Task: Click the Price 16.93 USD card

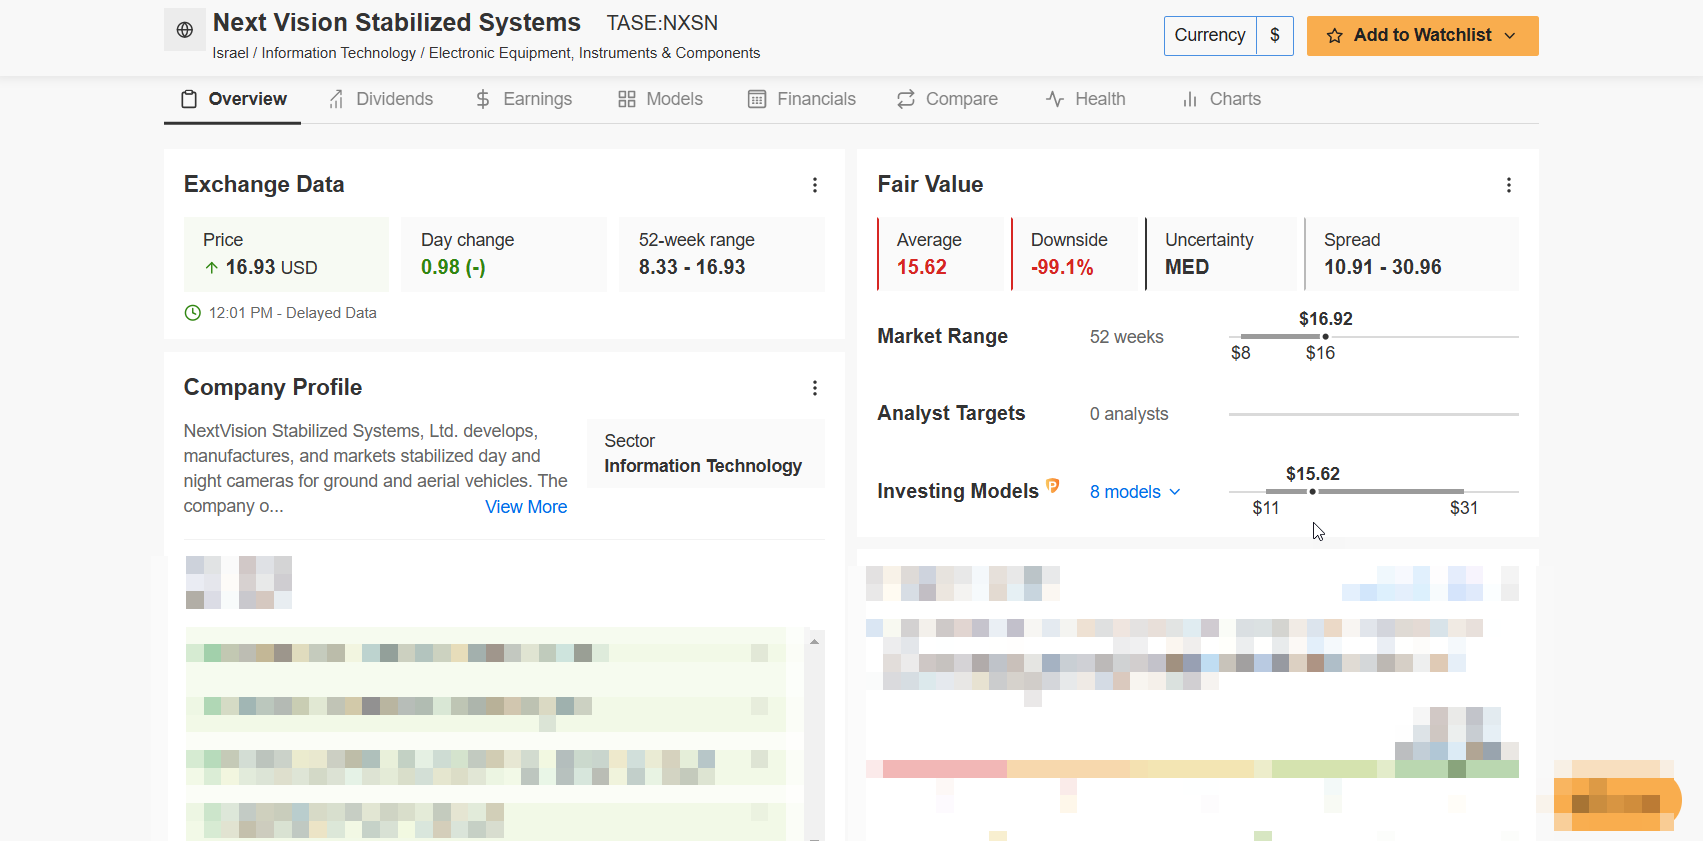Action: (286, 254)
